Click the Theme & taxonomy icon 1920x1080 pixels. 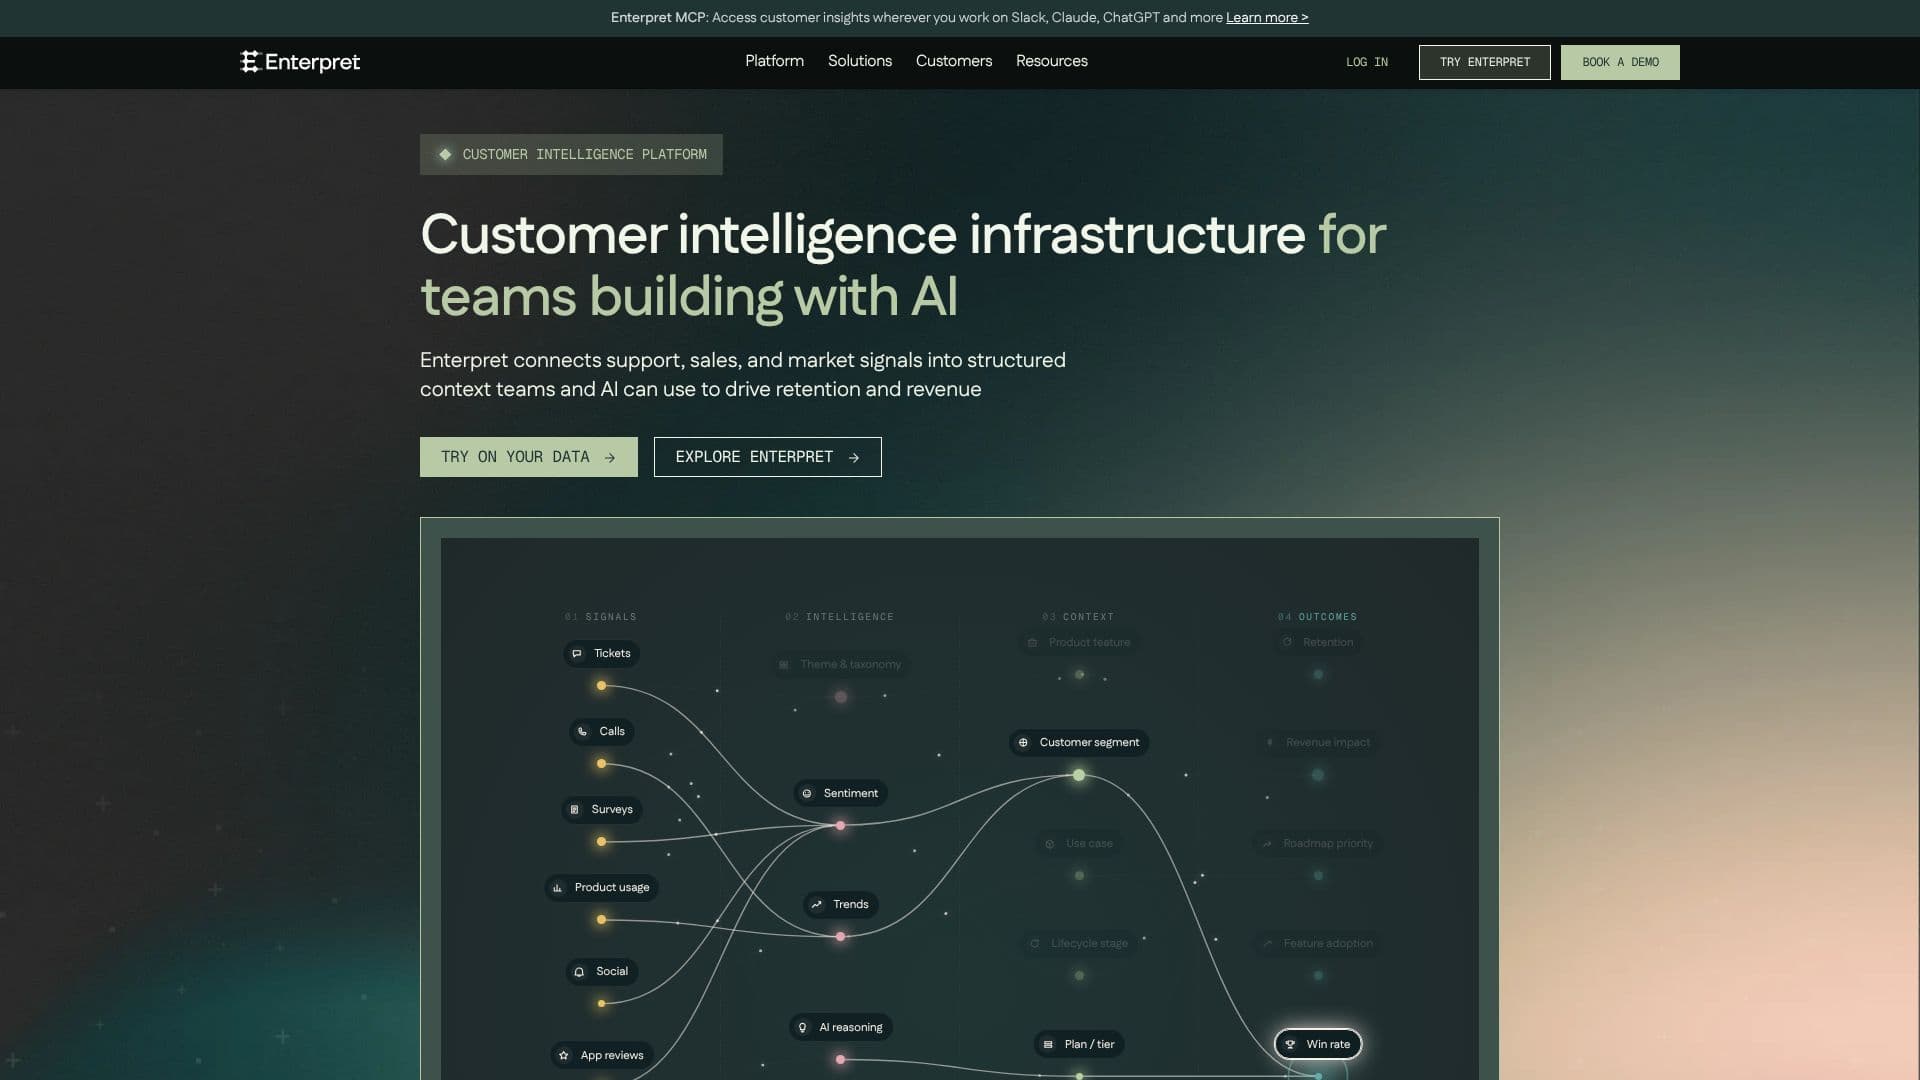click(x=784, y=665)
